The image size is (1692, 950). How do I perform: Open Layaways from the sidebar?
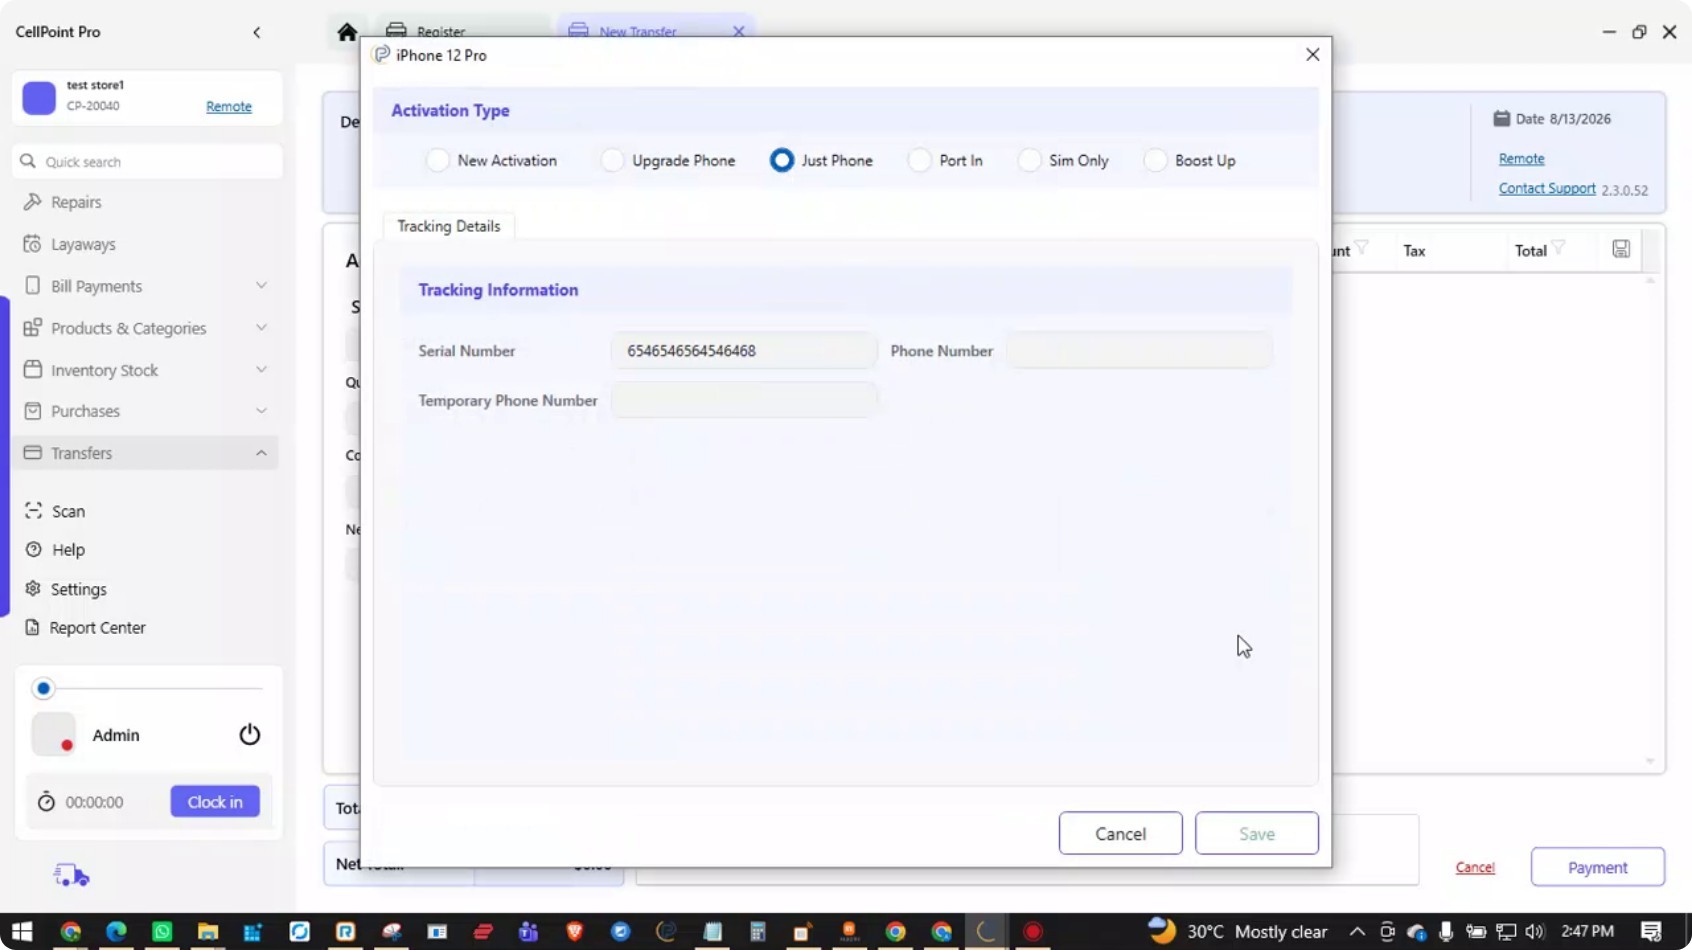tap(83, 244)
